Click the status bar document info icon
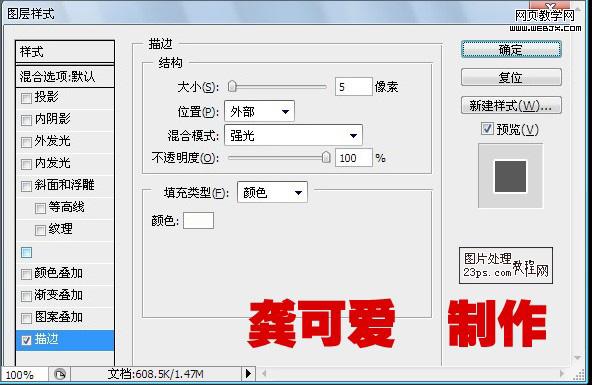The image size is (592, 385). pyautogui.click(x=60, y=374)
